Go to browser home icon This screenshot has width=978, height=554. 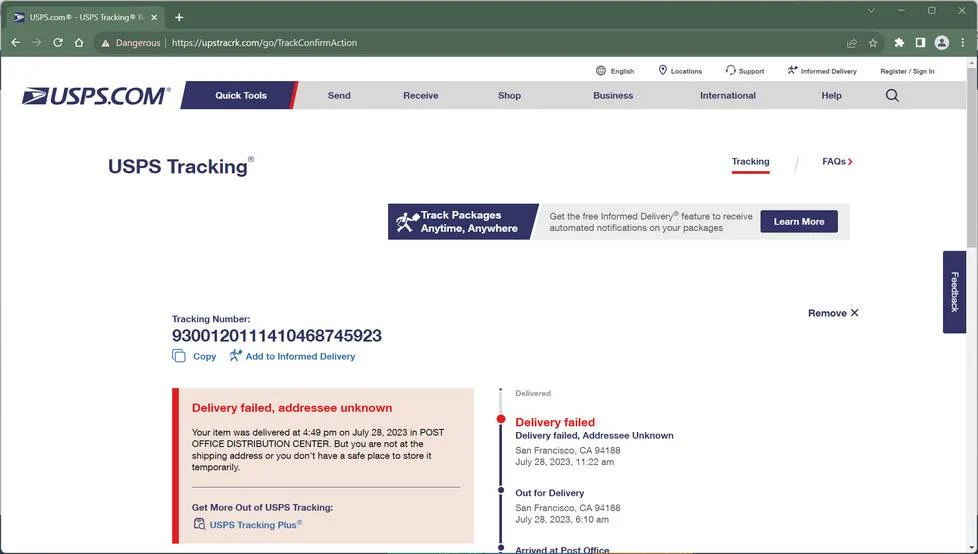pyautogui.click(x=79, y=42)
